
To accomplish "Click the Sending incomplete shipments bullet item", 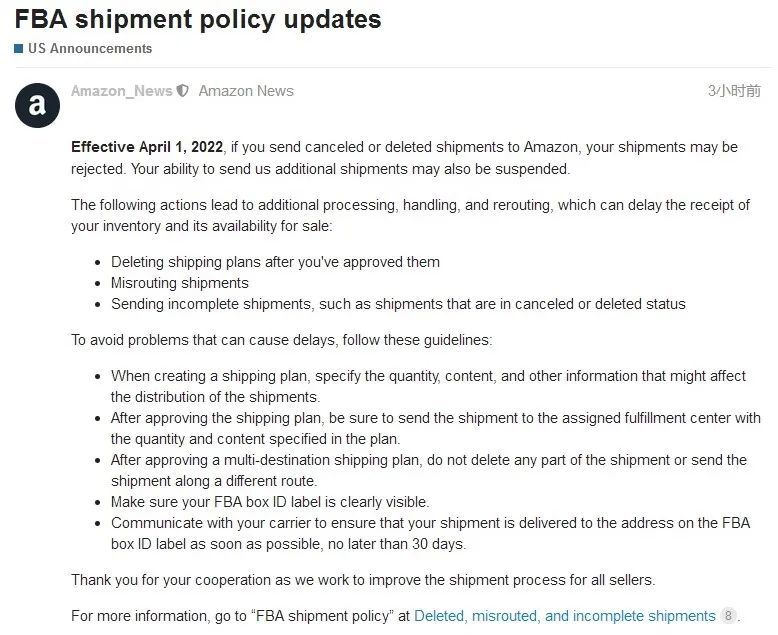I will coord(398,304).
